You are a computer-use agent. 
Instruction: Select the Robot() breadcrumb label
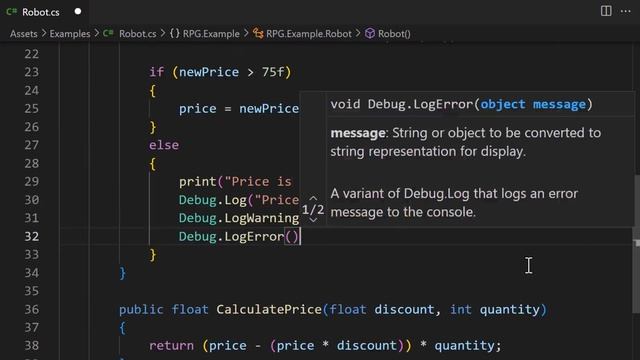click(394, 33)
